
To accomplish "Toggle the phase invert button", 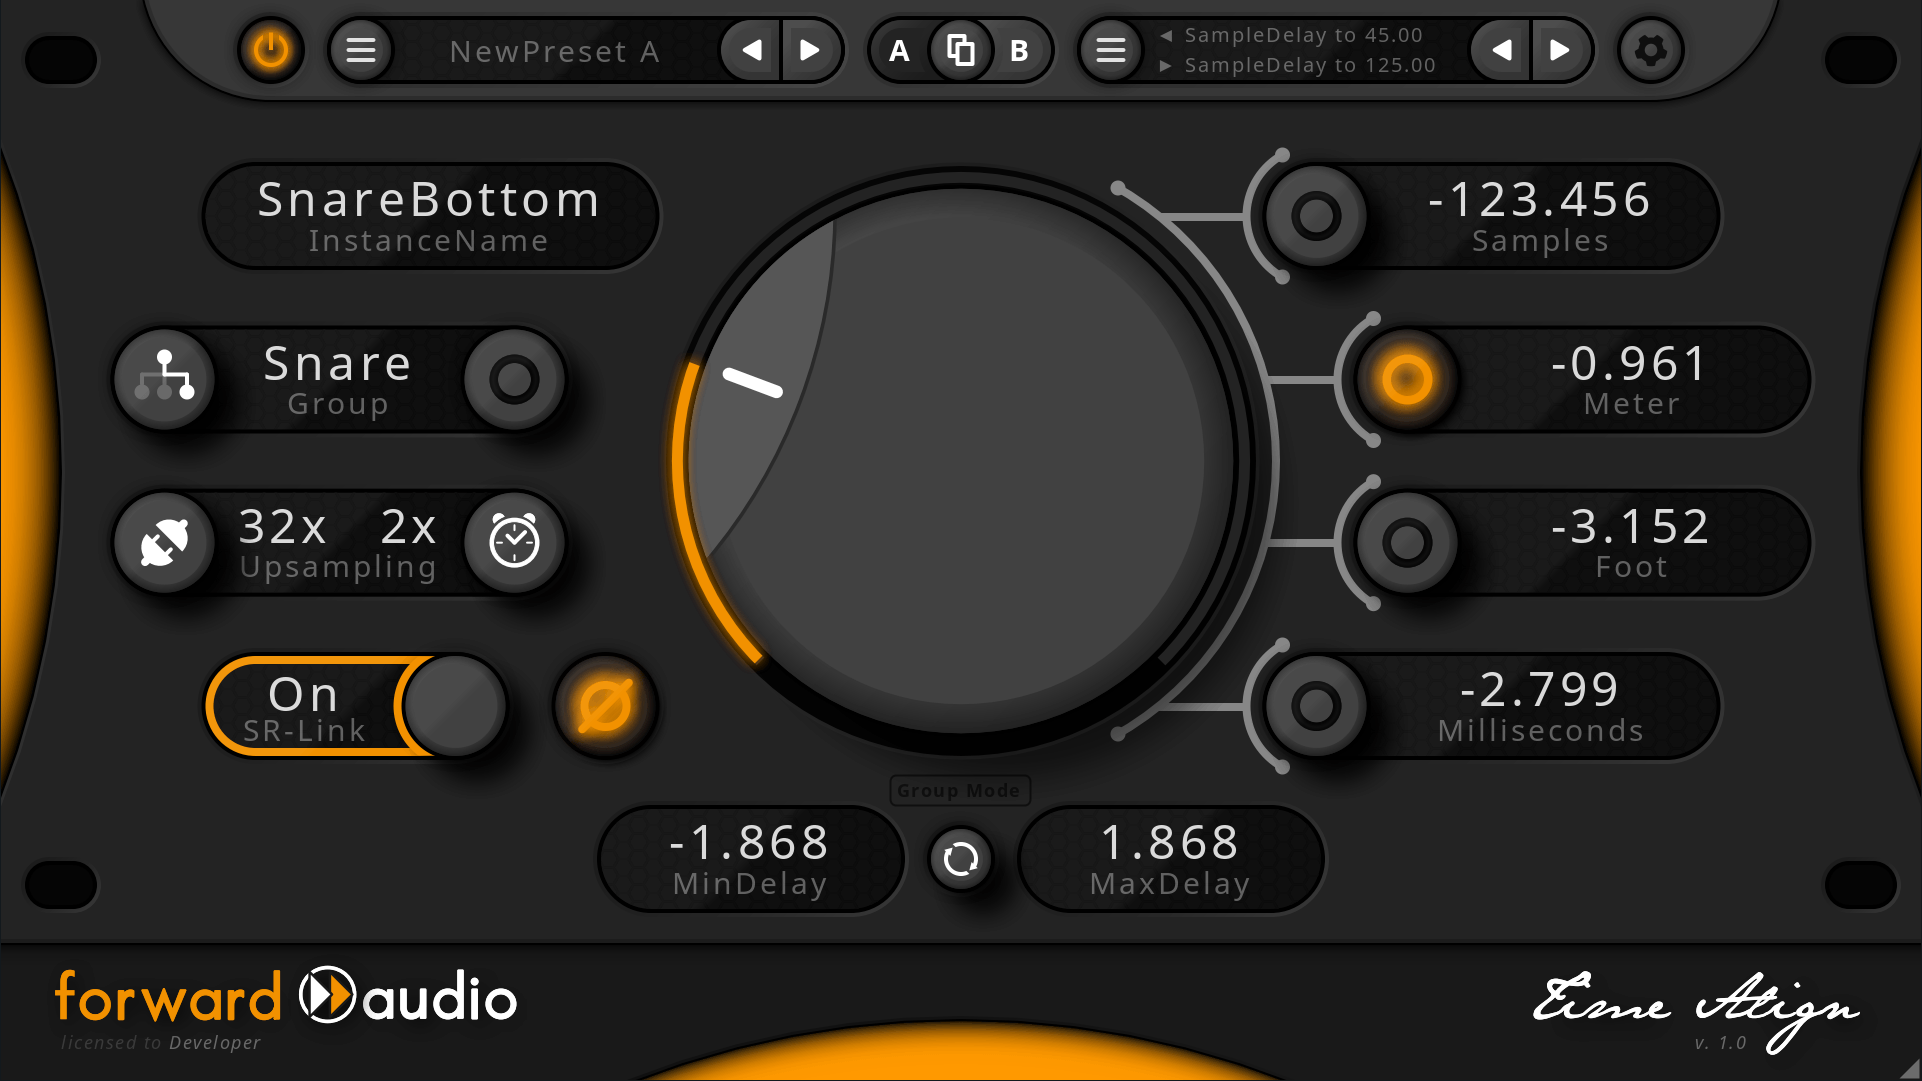I will tap(605, 707).
